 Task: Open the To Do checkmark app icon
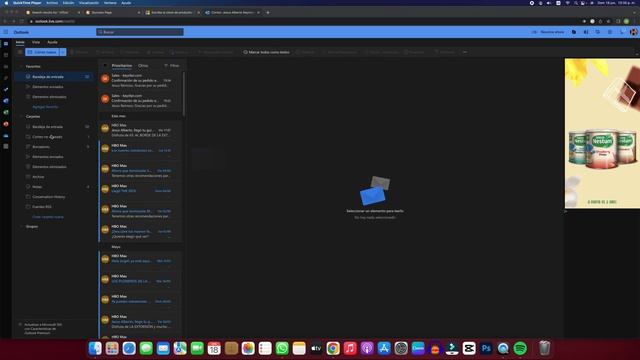(x=6, y=89)
